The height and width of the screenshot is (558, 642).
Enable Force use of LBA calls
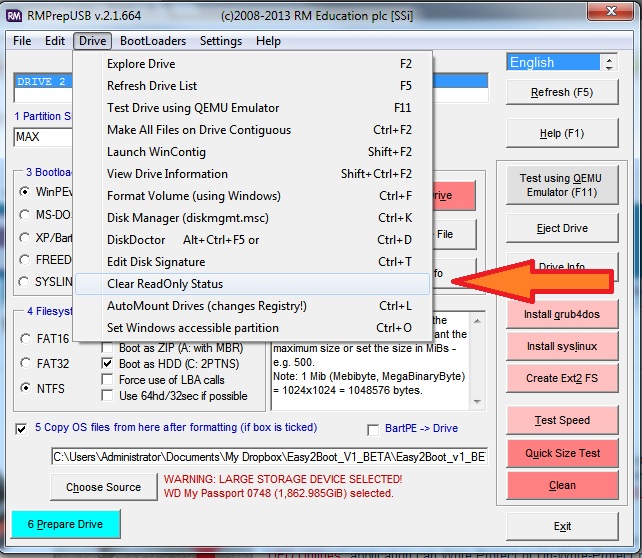click(x=107, y=380)
